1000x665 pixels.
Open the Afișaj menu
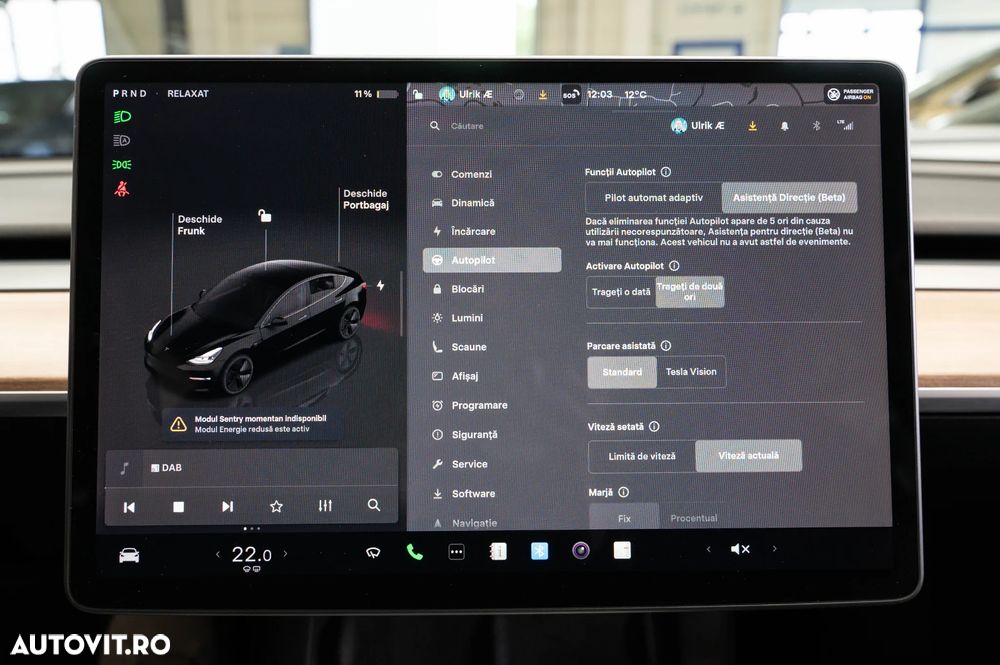tap(492, 376)
